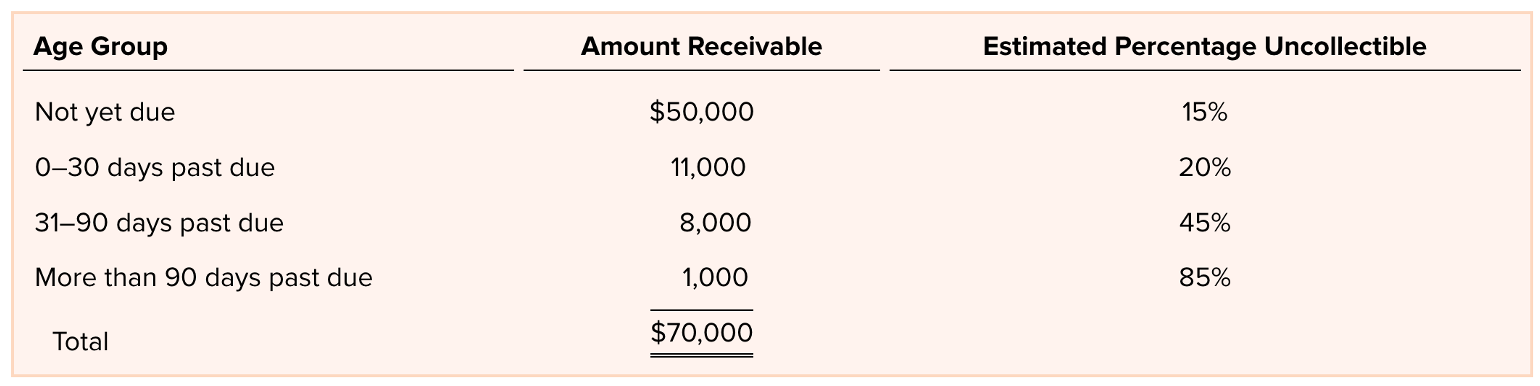Screen dimensions: 1540x386
Task: Click the $70,000 total amount
Action: (x=701, y=332)
